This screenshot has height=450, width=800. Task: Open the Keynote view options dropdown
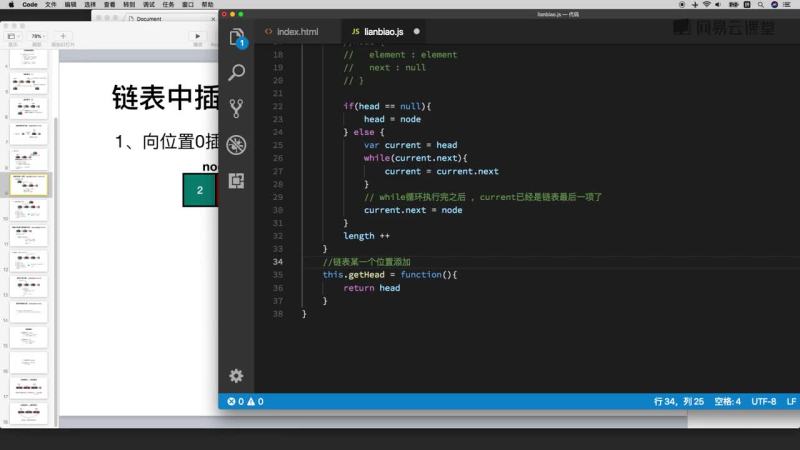click(13, 37)
